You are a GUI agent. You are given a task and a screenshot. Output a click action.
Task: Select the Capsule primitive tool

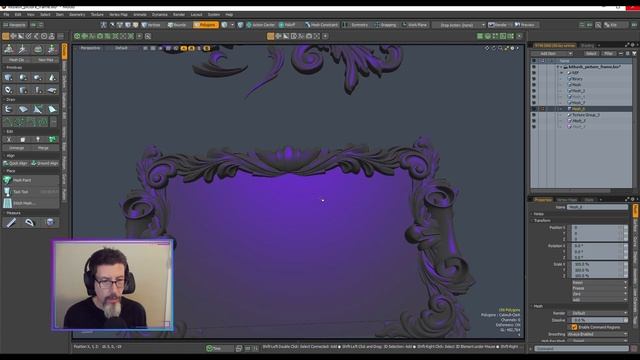click(38, 77)
